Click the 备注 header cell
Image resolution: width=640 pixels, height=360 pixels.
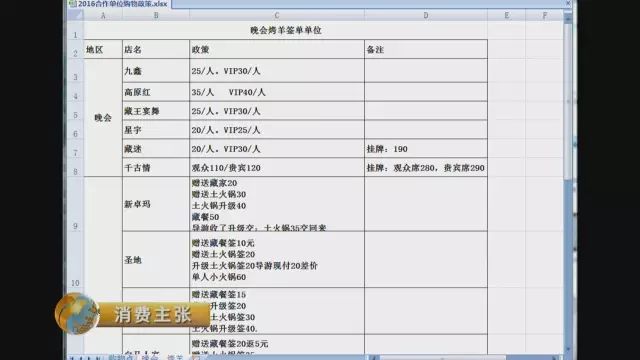click(x=426, y=49)
